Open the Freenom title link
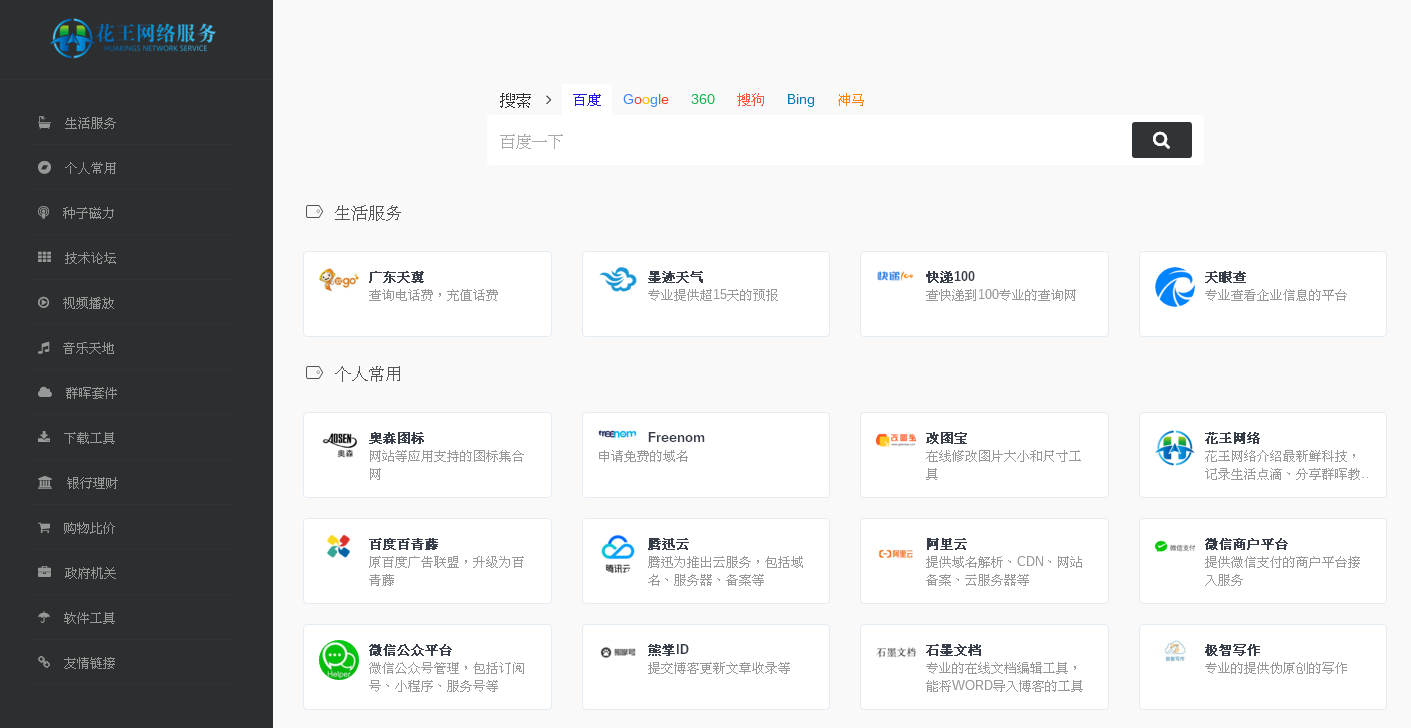This screenshot has height=728, width=1411. 676,437
